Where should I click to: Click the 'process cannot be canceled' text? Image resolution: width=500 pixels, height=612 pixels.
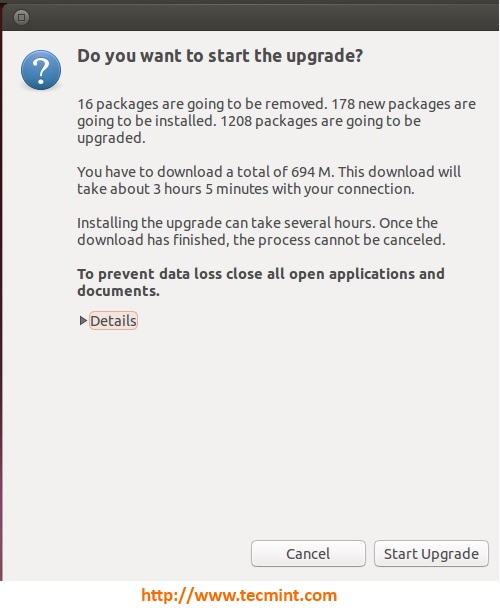click(351, 240)
